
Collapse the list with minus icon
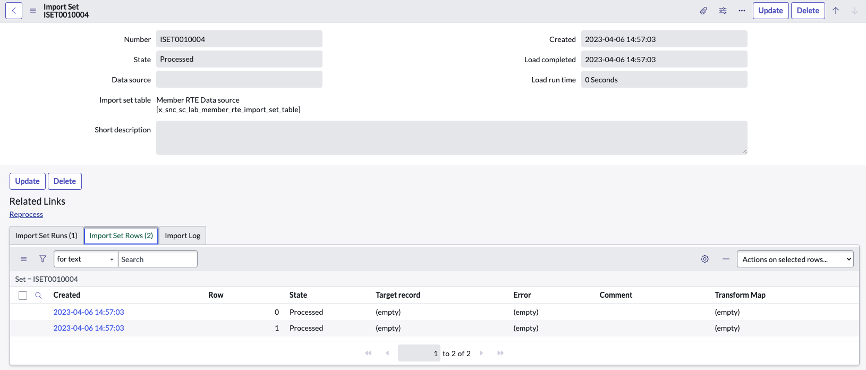[x=726, y=259]
